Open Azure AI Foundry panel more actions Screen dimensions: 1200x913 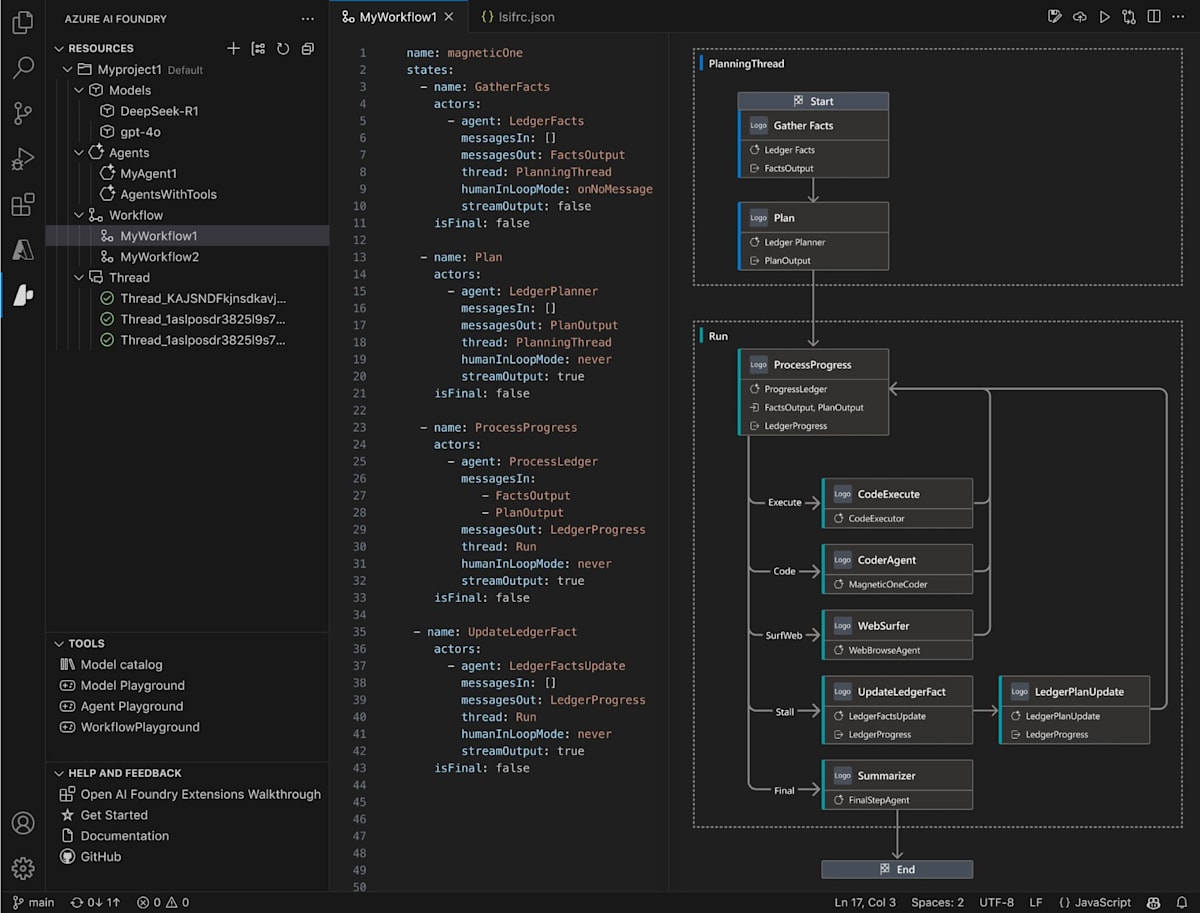coord(307,19)
